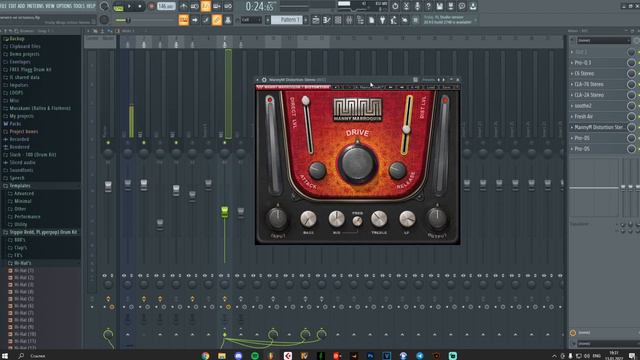
Task: Click the Render as audio file icon
Action: (x=451, y=7)
